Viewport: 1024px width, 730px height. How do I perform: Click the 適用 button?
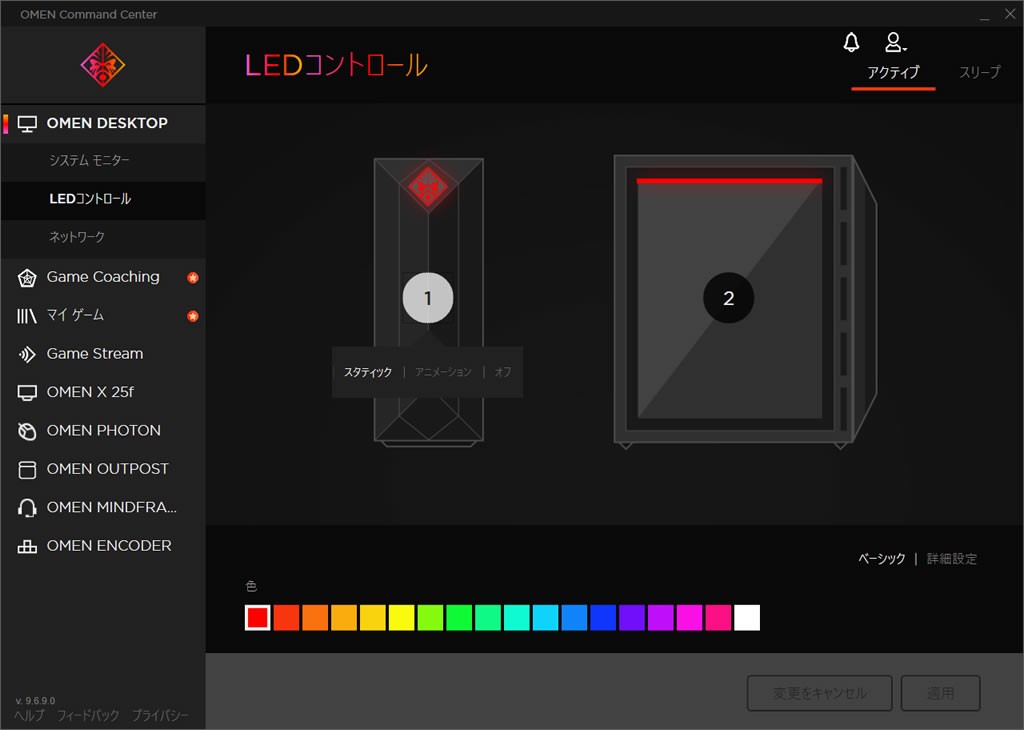pyautogui.click(x=940, y=693)
